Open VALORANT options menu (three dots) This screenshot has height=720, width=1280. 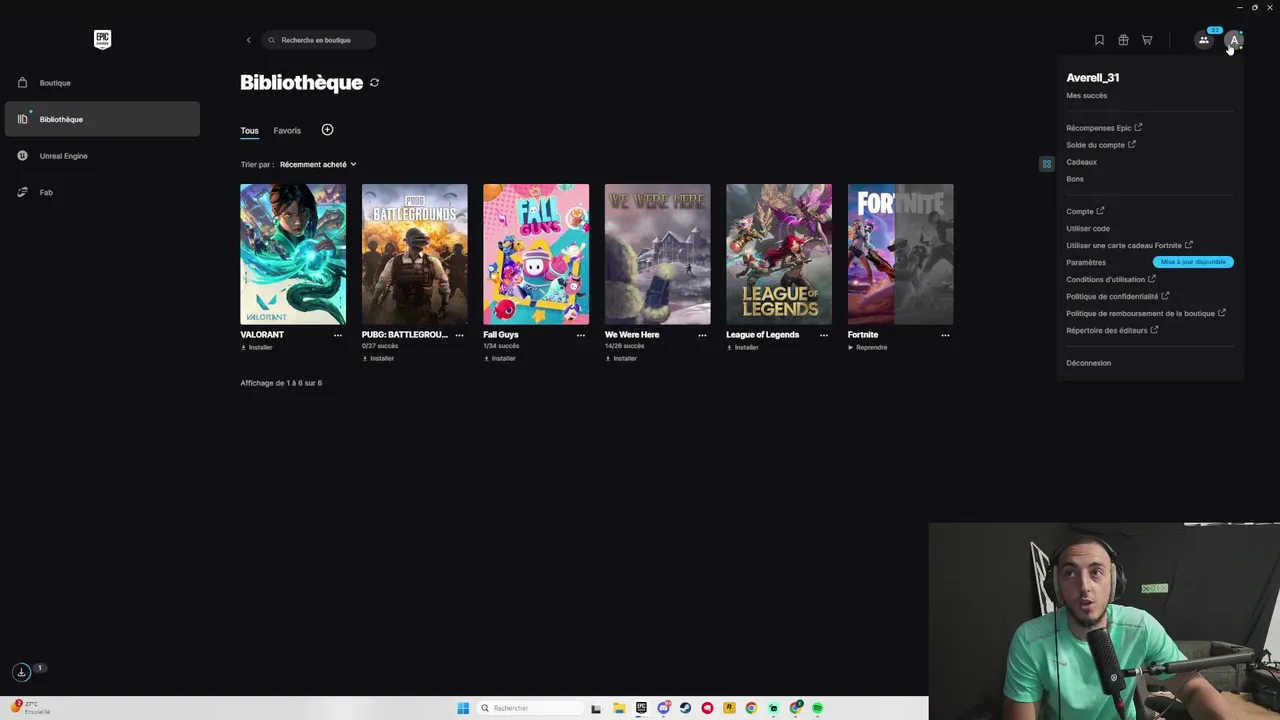(338, 335)
